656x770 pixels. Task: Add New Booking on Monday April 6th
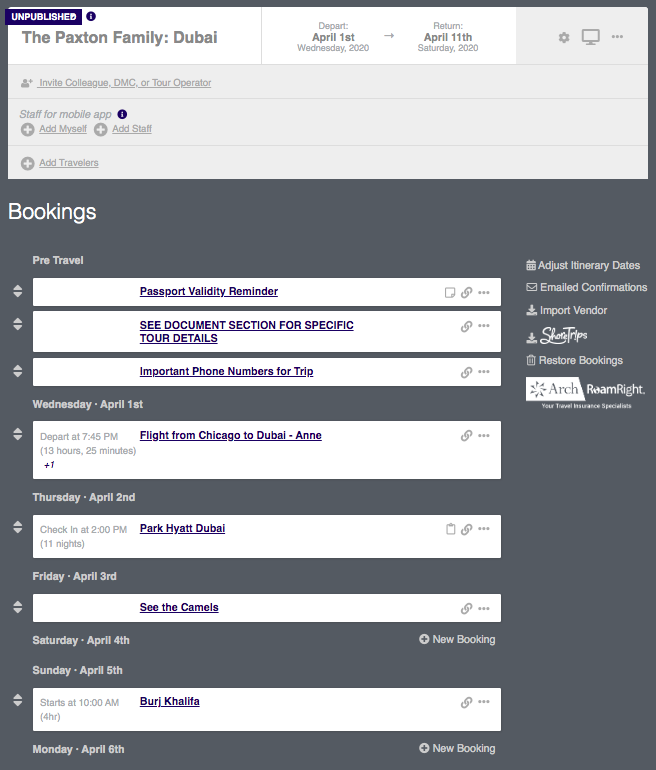point(457,748)
